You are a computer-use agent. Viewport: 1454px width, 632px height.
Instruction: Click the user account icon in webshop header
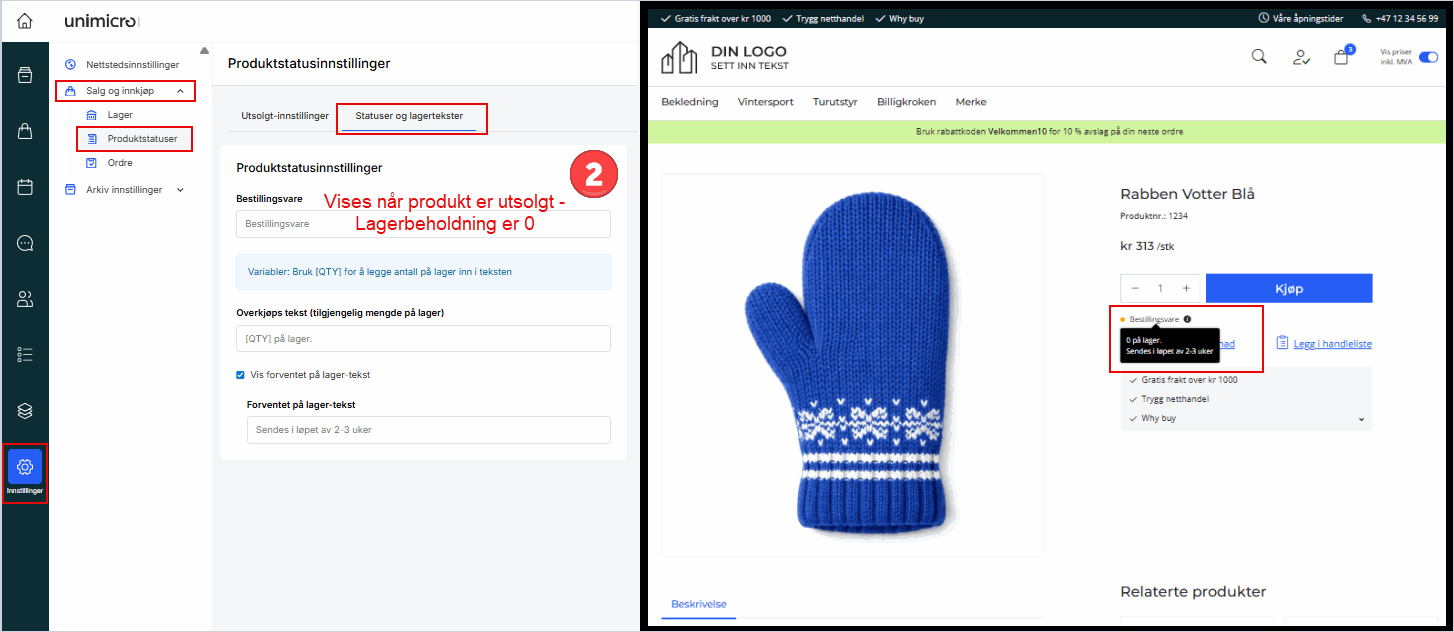1301,57
